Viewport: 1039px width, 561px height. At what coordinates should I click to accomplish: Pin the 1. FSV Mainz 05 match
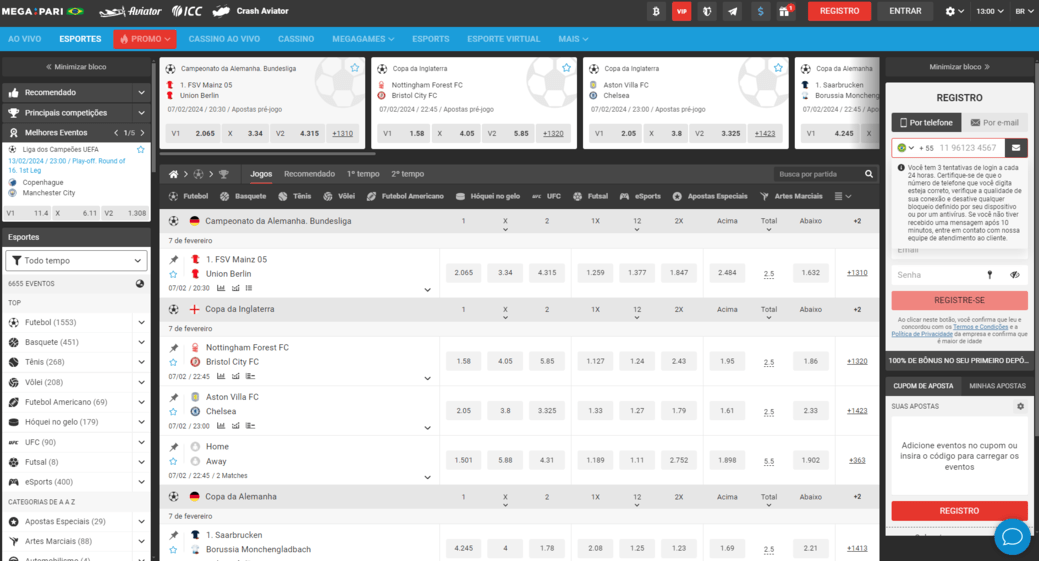(x=174, y=260)
